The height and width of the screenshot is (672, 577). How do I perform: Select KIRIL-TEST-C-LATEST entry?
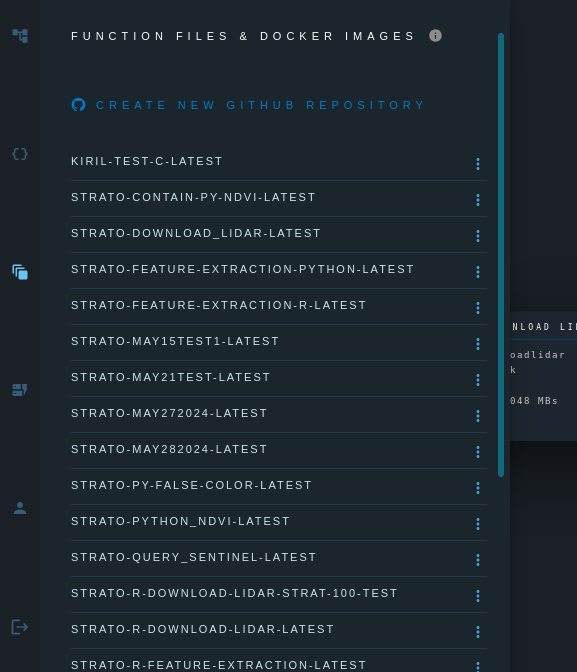point(147,161)
